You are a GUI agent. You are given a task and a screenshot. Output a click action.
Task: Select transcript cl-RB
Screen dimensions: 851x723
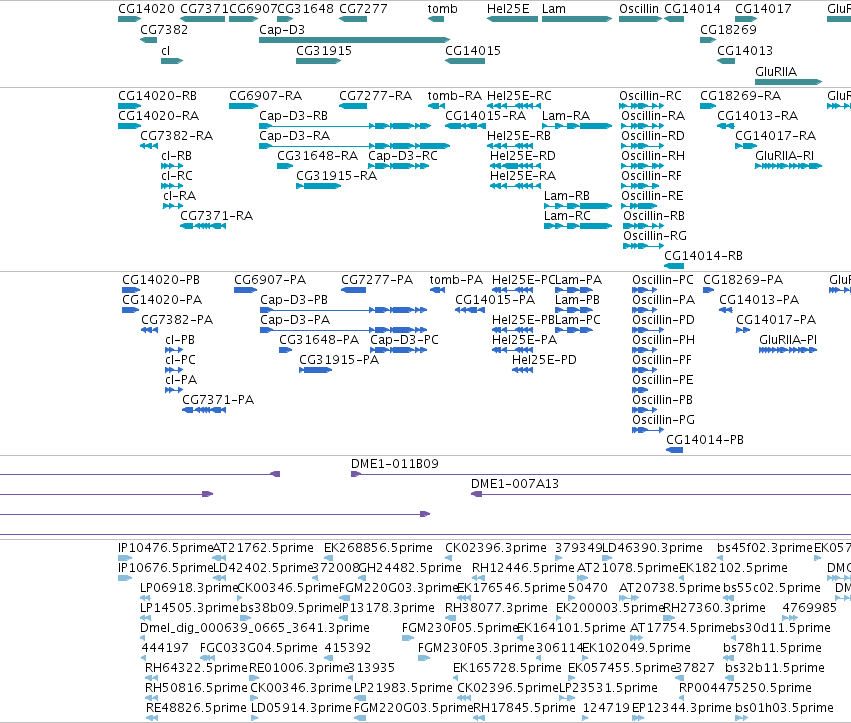point(172,166)
